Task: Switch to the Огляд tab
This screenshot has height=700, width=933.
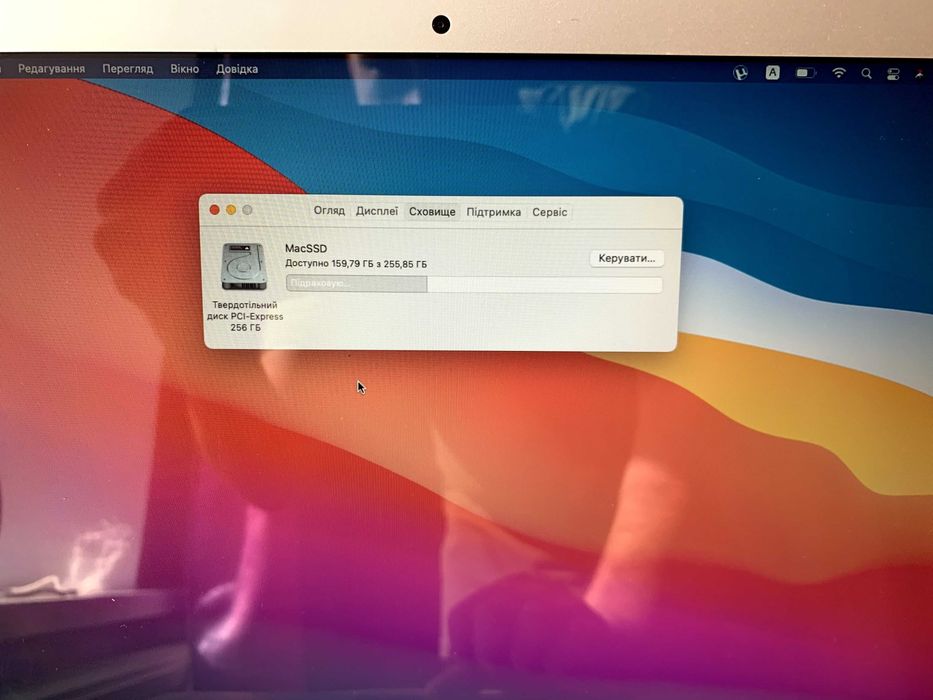Action: click(x=329, y=211)
